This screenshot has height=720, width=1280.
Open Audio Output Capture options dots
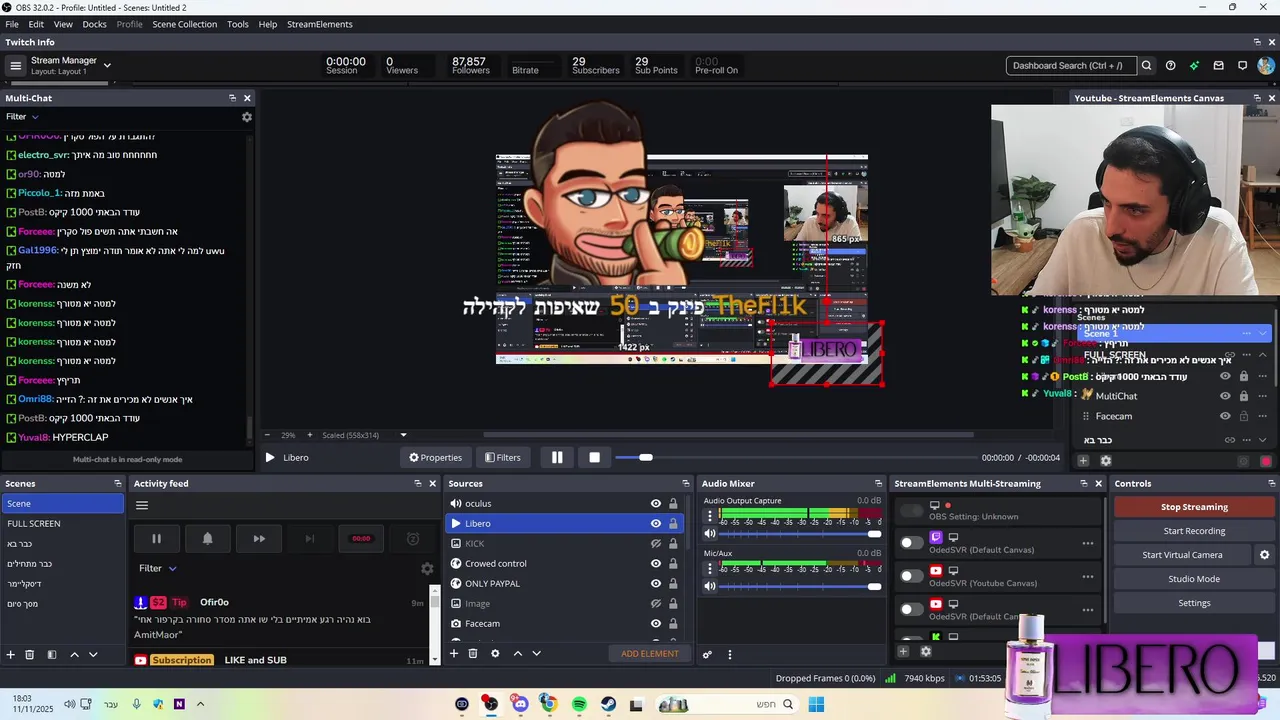[x=710, y=517]
